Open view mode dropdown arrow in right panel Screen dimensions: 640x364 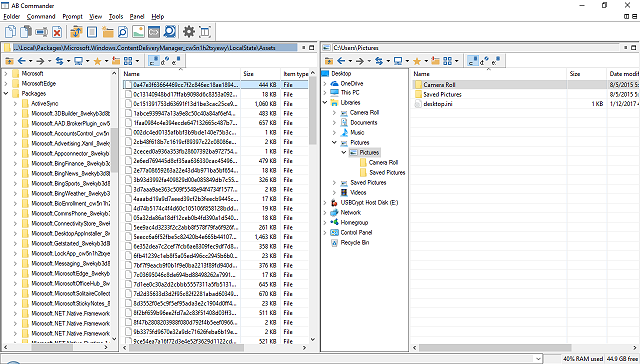(457, 62)
